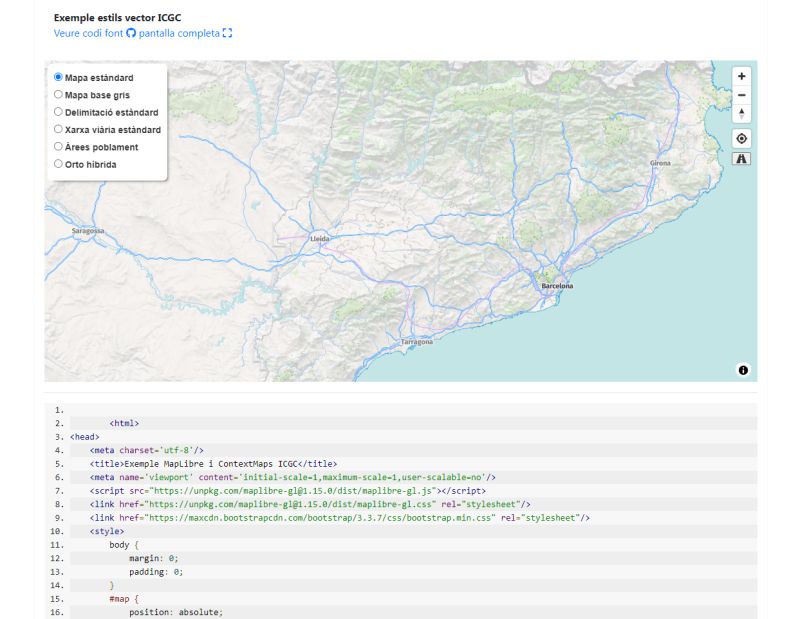
Task: Switch to the Orto hibrida basemap
Action: (57, 164)
